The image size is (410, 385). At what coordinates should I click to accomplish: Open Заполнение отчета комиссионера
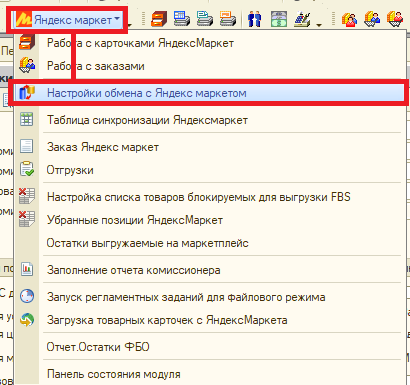pos(210,270)
